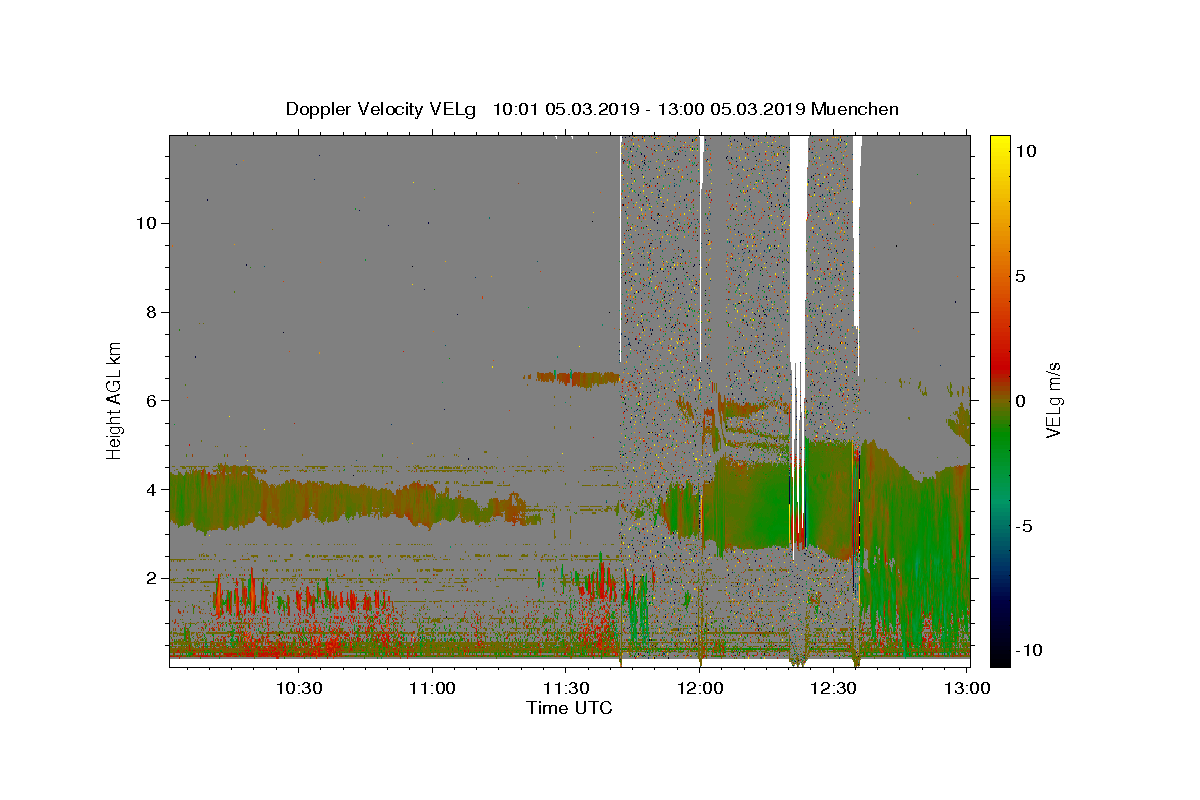Click the black bottom of the colorbar
The height and width of the screenshot is (800, 1200).
1000,655
